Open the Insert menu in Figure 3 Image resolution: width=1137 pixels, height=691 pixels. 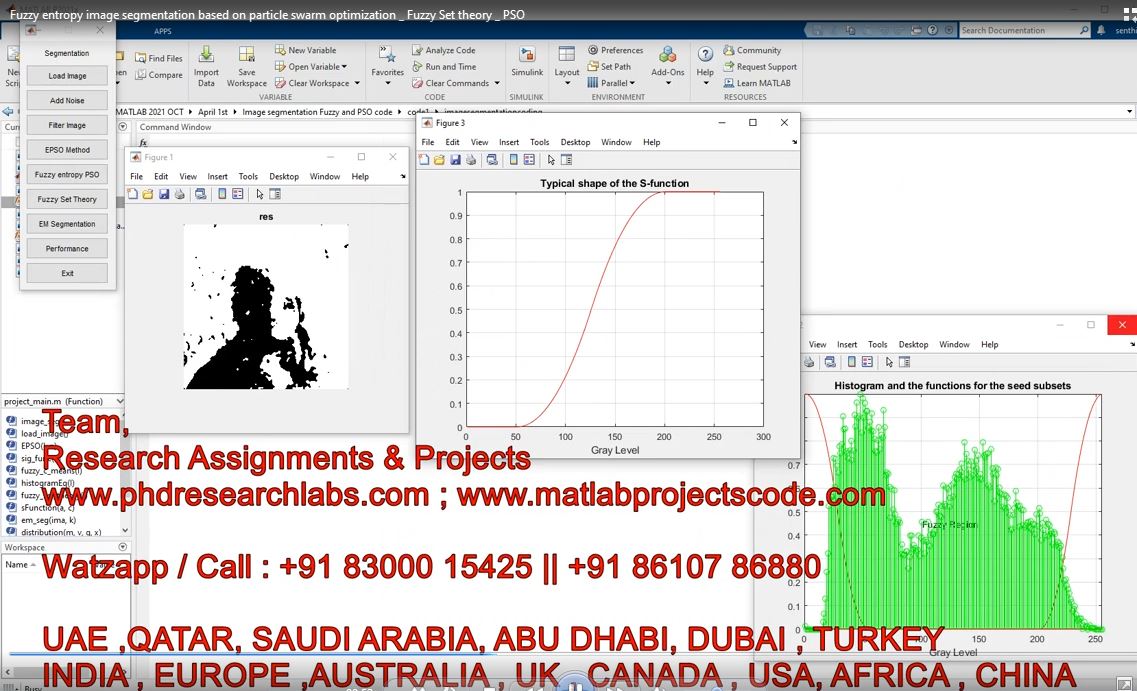[509, 143]
